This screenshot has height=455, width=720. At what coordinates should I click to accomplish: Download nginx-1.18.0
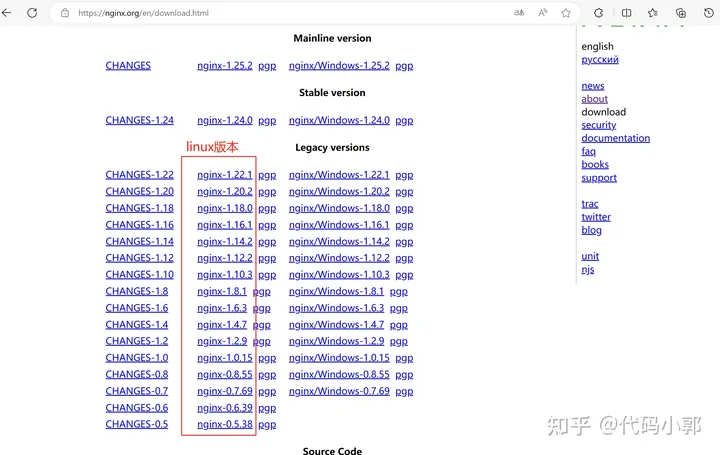point(225,208)
